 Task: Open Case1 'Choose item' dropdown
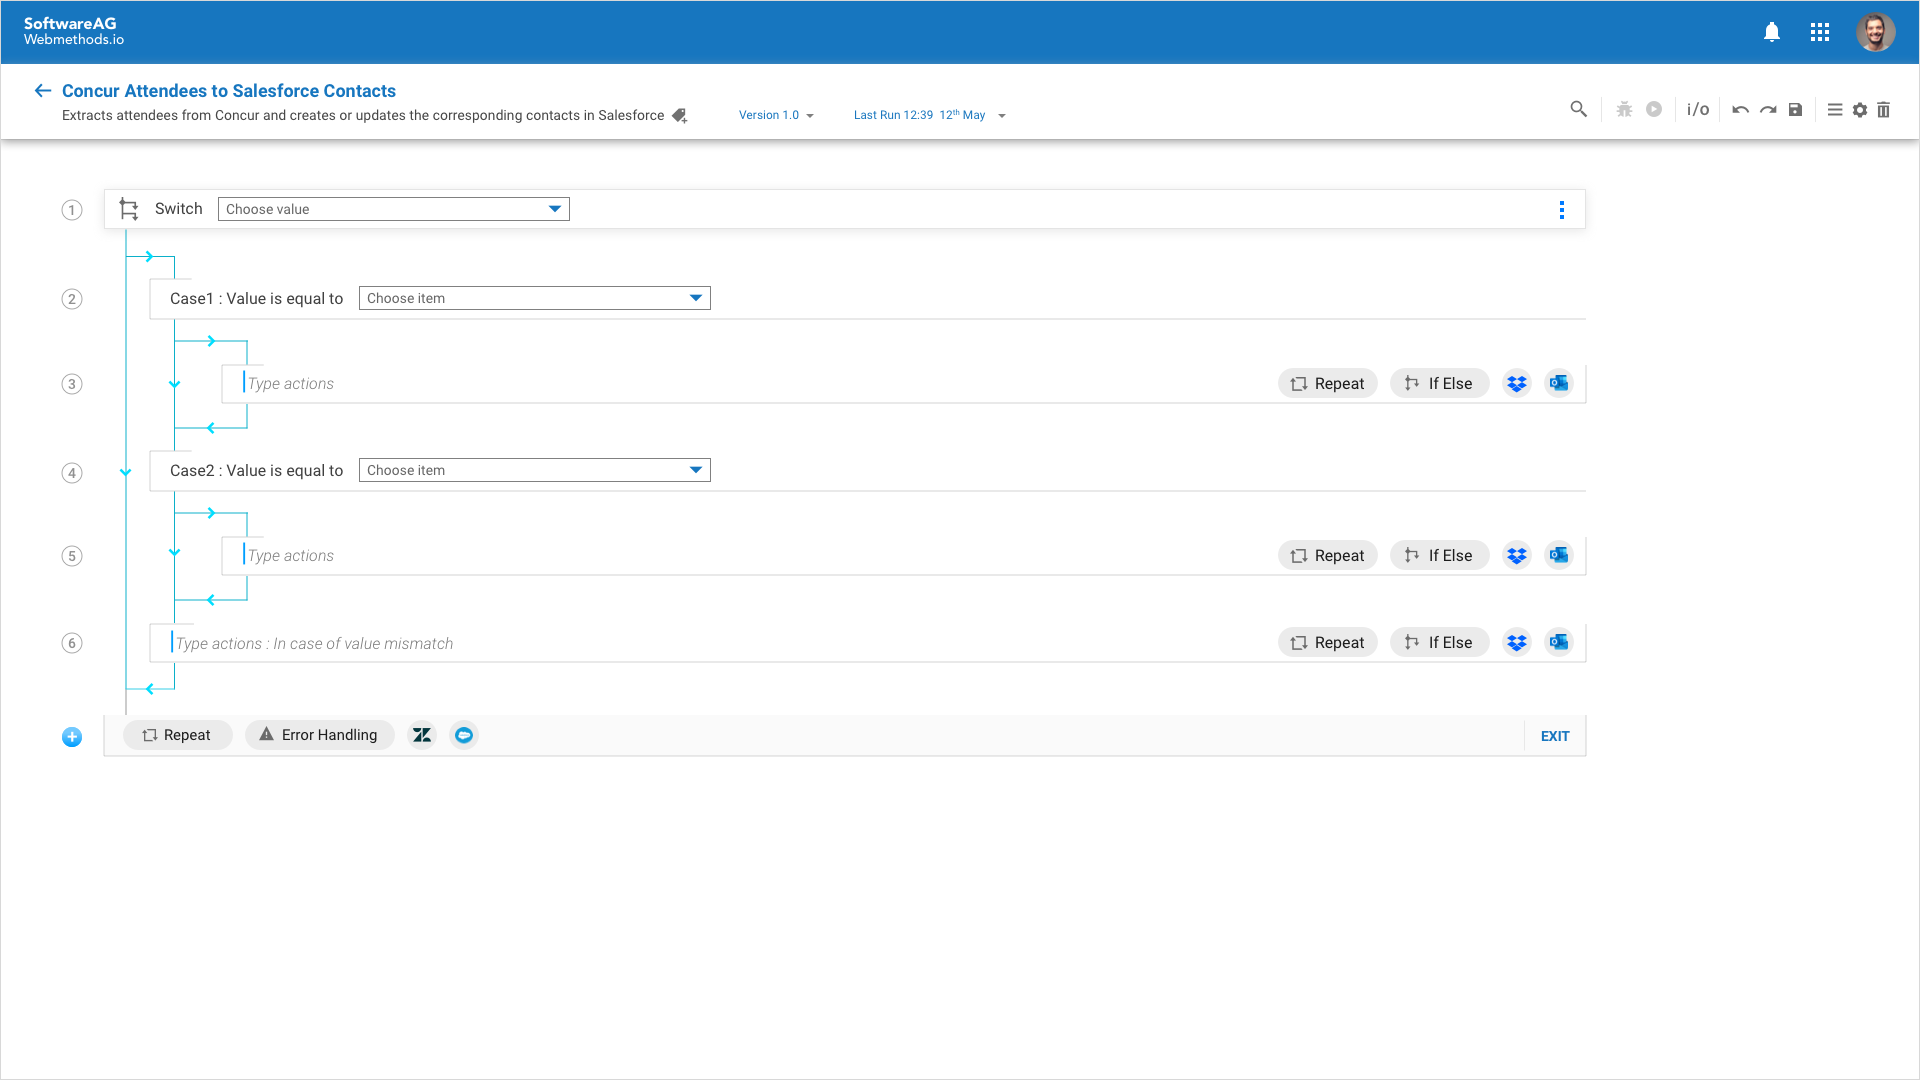[x=535, y=298]
